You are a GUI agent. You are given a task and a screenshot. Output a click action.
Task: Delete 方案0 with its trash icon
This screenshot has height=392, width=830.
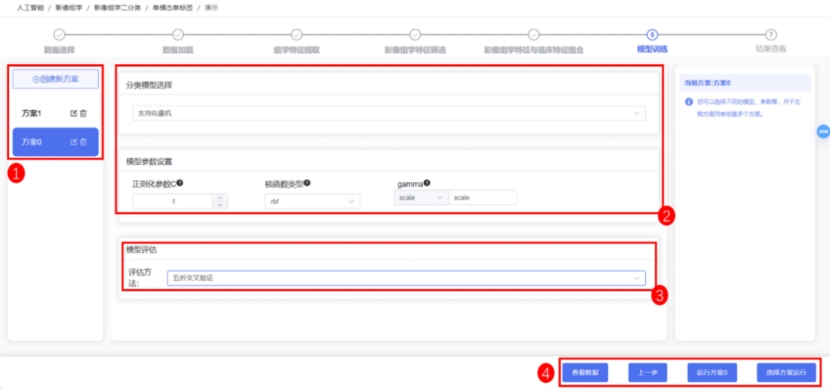coord(83,142)
